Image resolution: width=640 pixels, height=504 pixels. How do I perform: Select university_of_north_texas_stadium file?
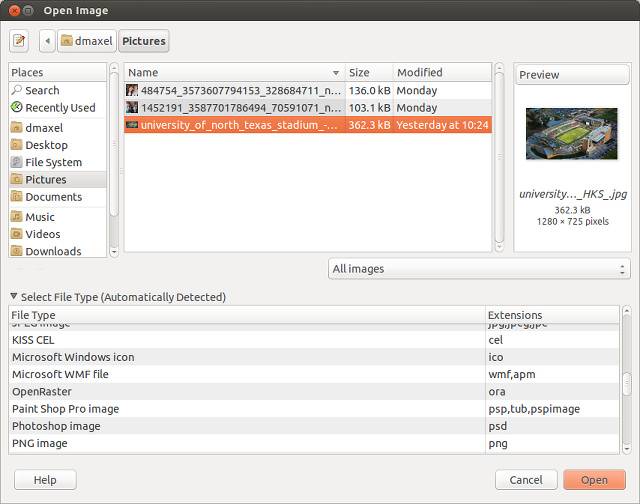pos(308,124)
